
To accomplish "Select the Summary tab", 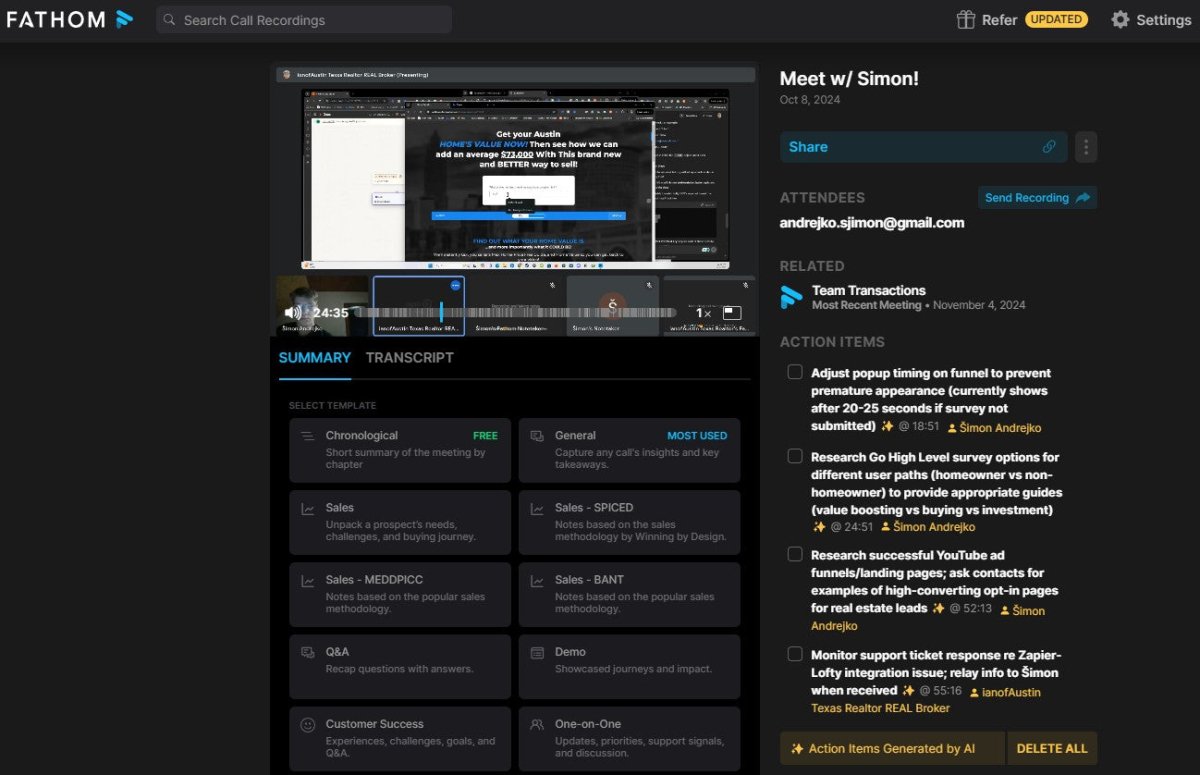I will coord(314,358).
